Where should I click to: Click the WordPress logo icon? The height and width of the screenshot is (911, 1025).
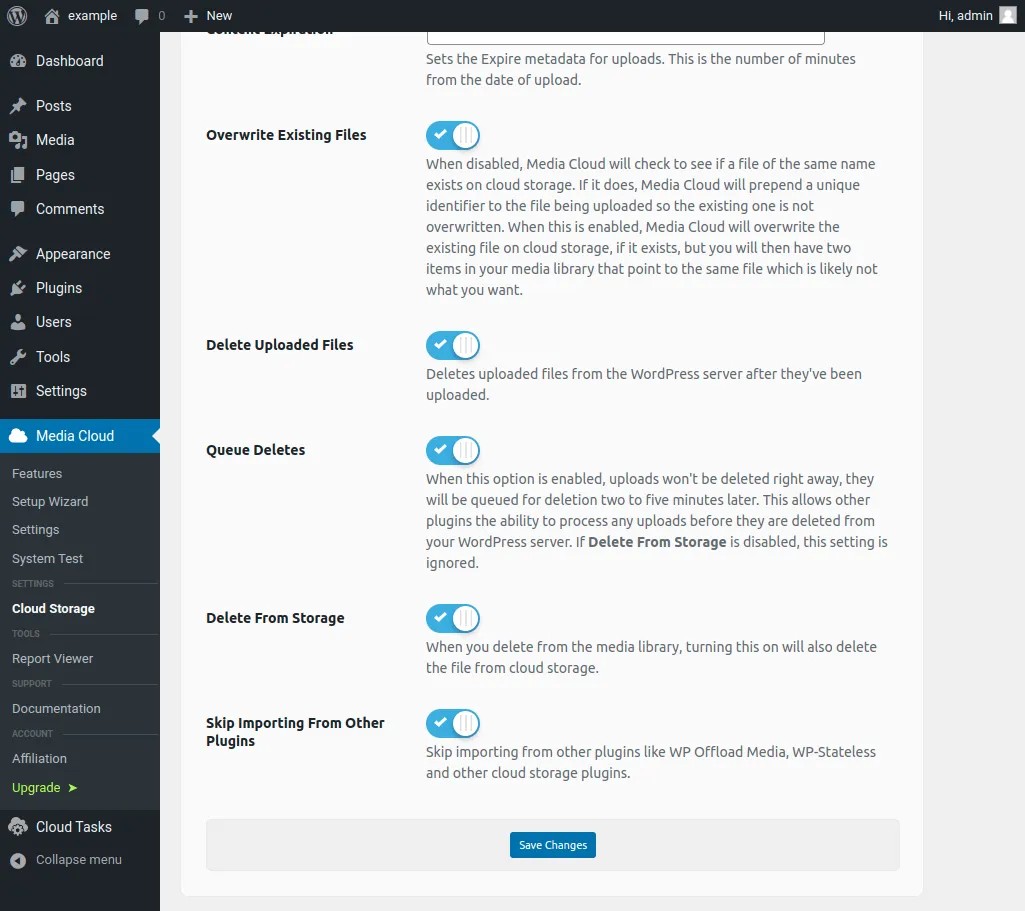coord(17,16)
